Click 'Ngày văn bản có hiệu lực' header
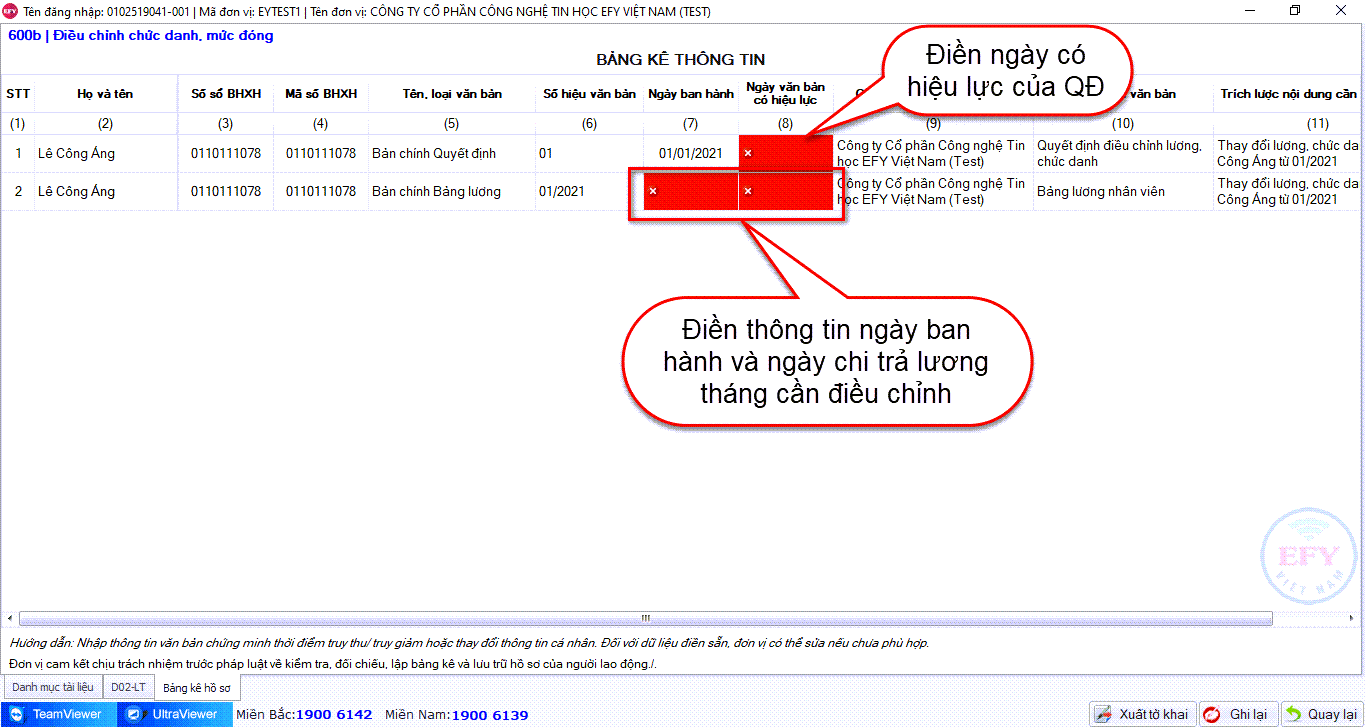 coord(786,94)
